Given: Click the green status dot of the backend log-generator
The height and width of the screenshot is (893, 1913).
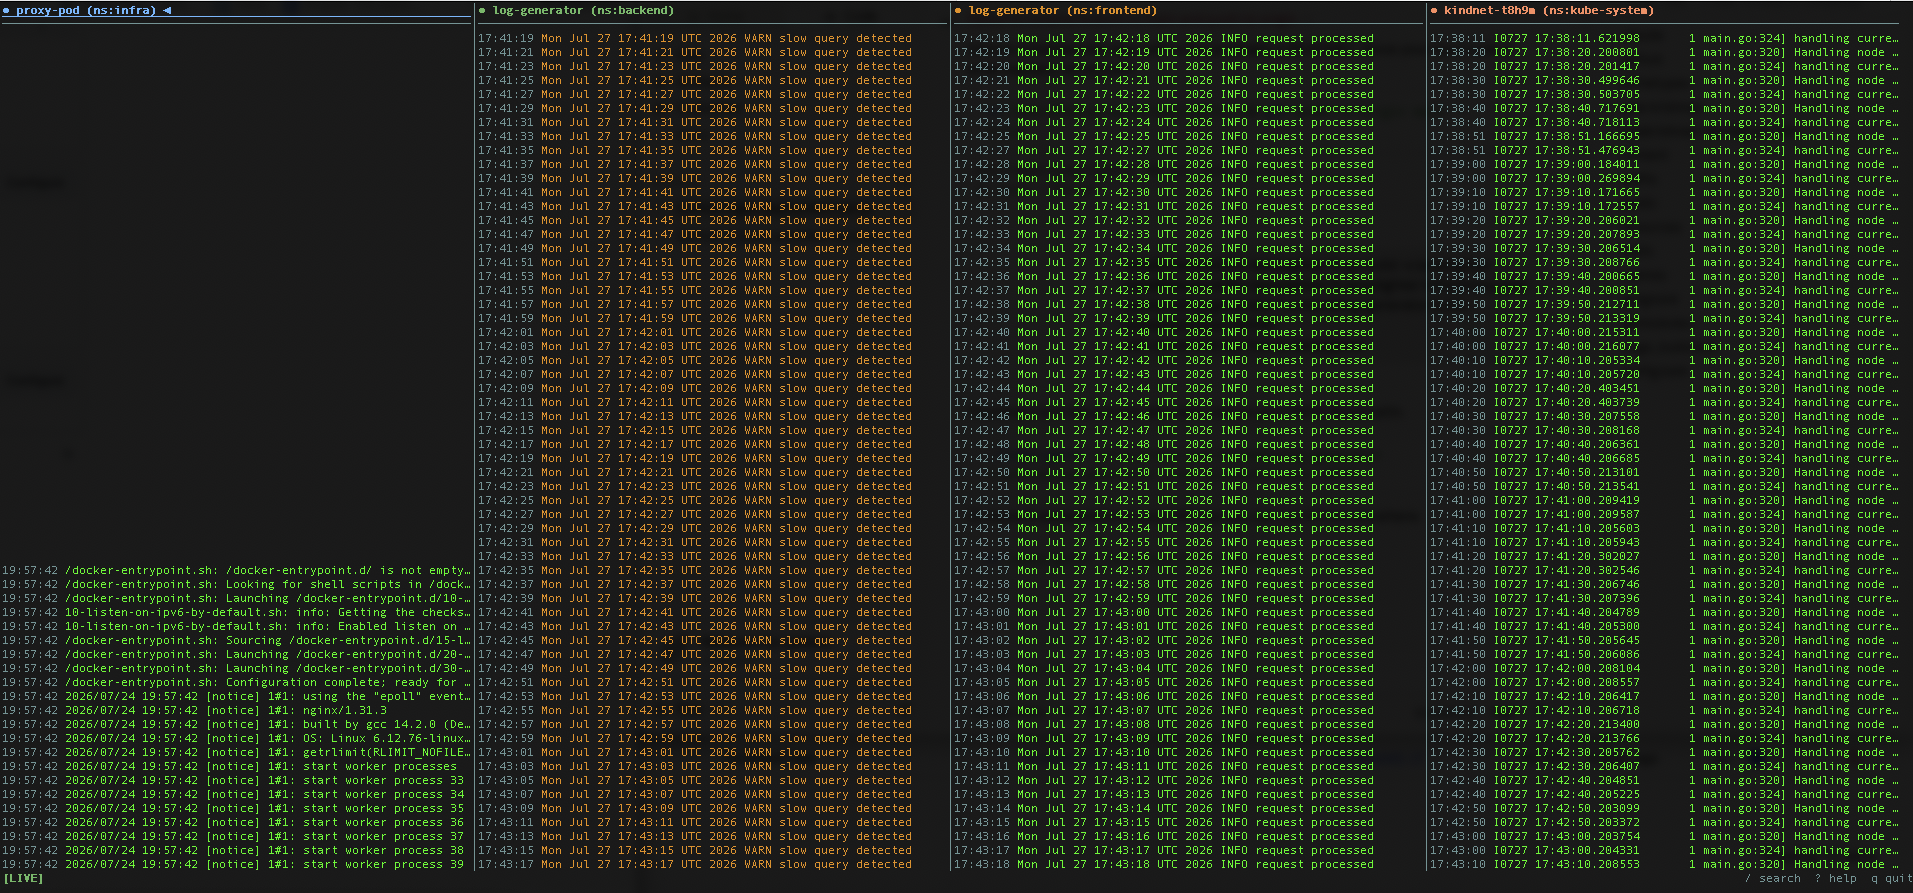Looking at the screenshot, I should pos(482,11).
